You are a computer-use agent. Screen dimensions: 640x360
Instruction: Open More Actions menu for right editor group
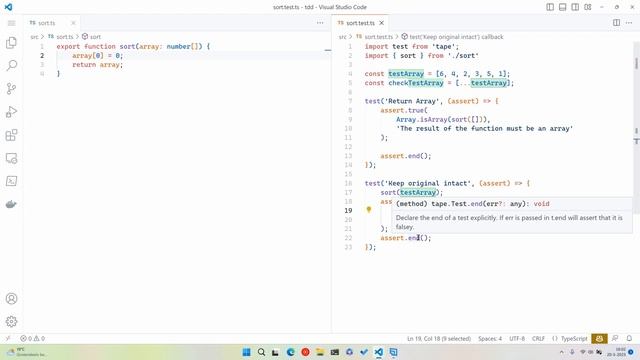coord(629,23)
